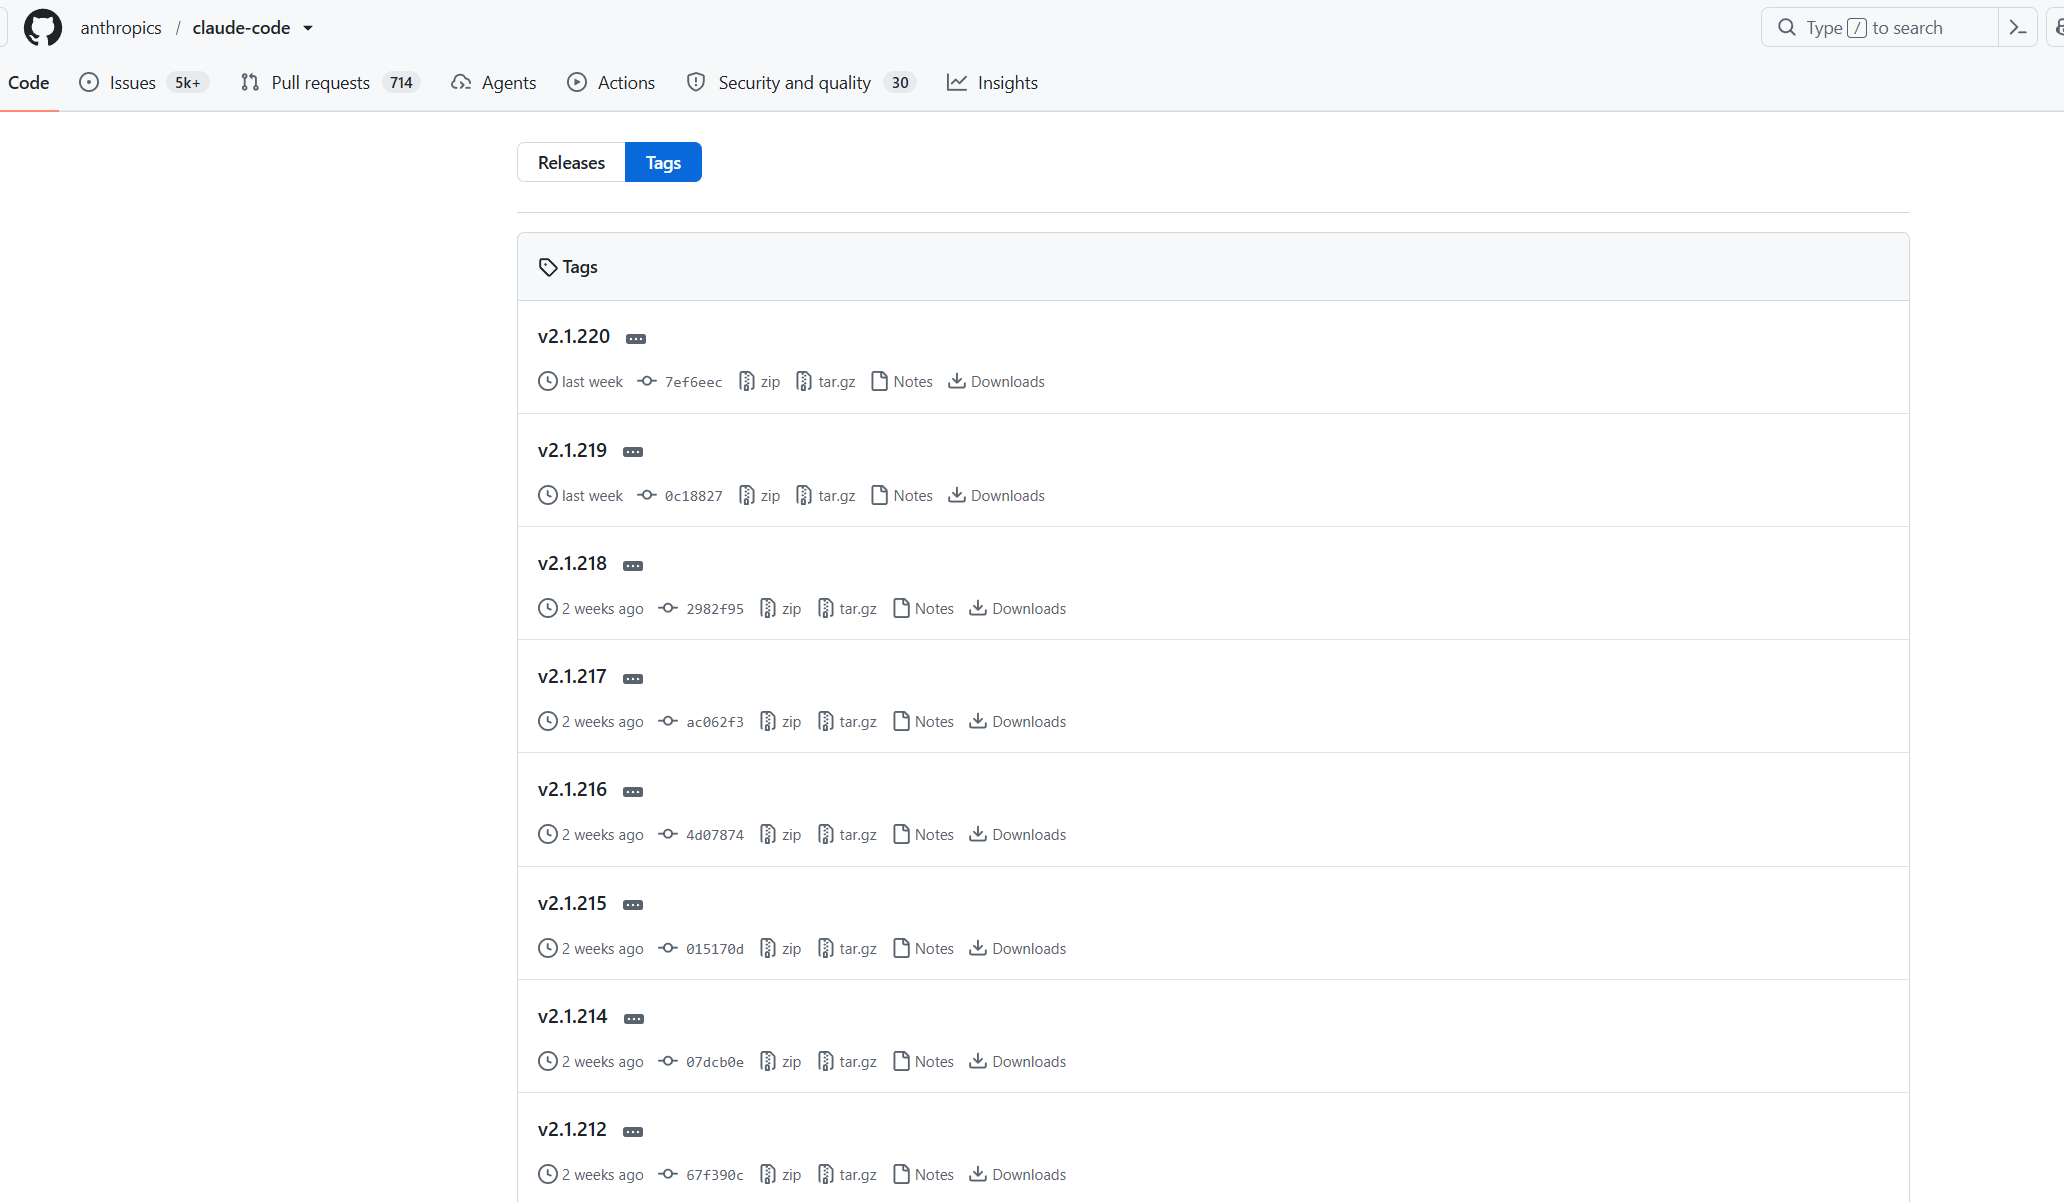Image resolution: width=2064 pixels, height=1202 pixels.
Task: Open commit 2982f95
Action: coord(701,609)
